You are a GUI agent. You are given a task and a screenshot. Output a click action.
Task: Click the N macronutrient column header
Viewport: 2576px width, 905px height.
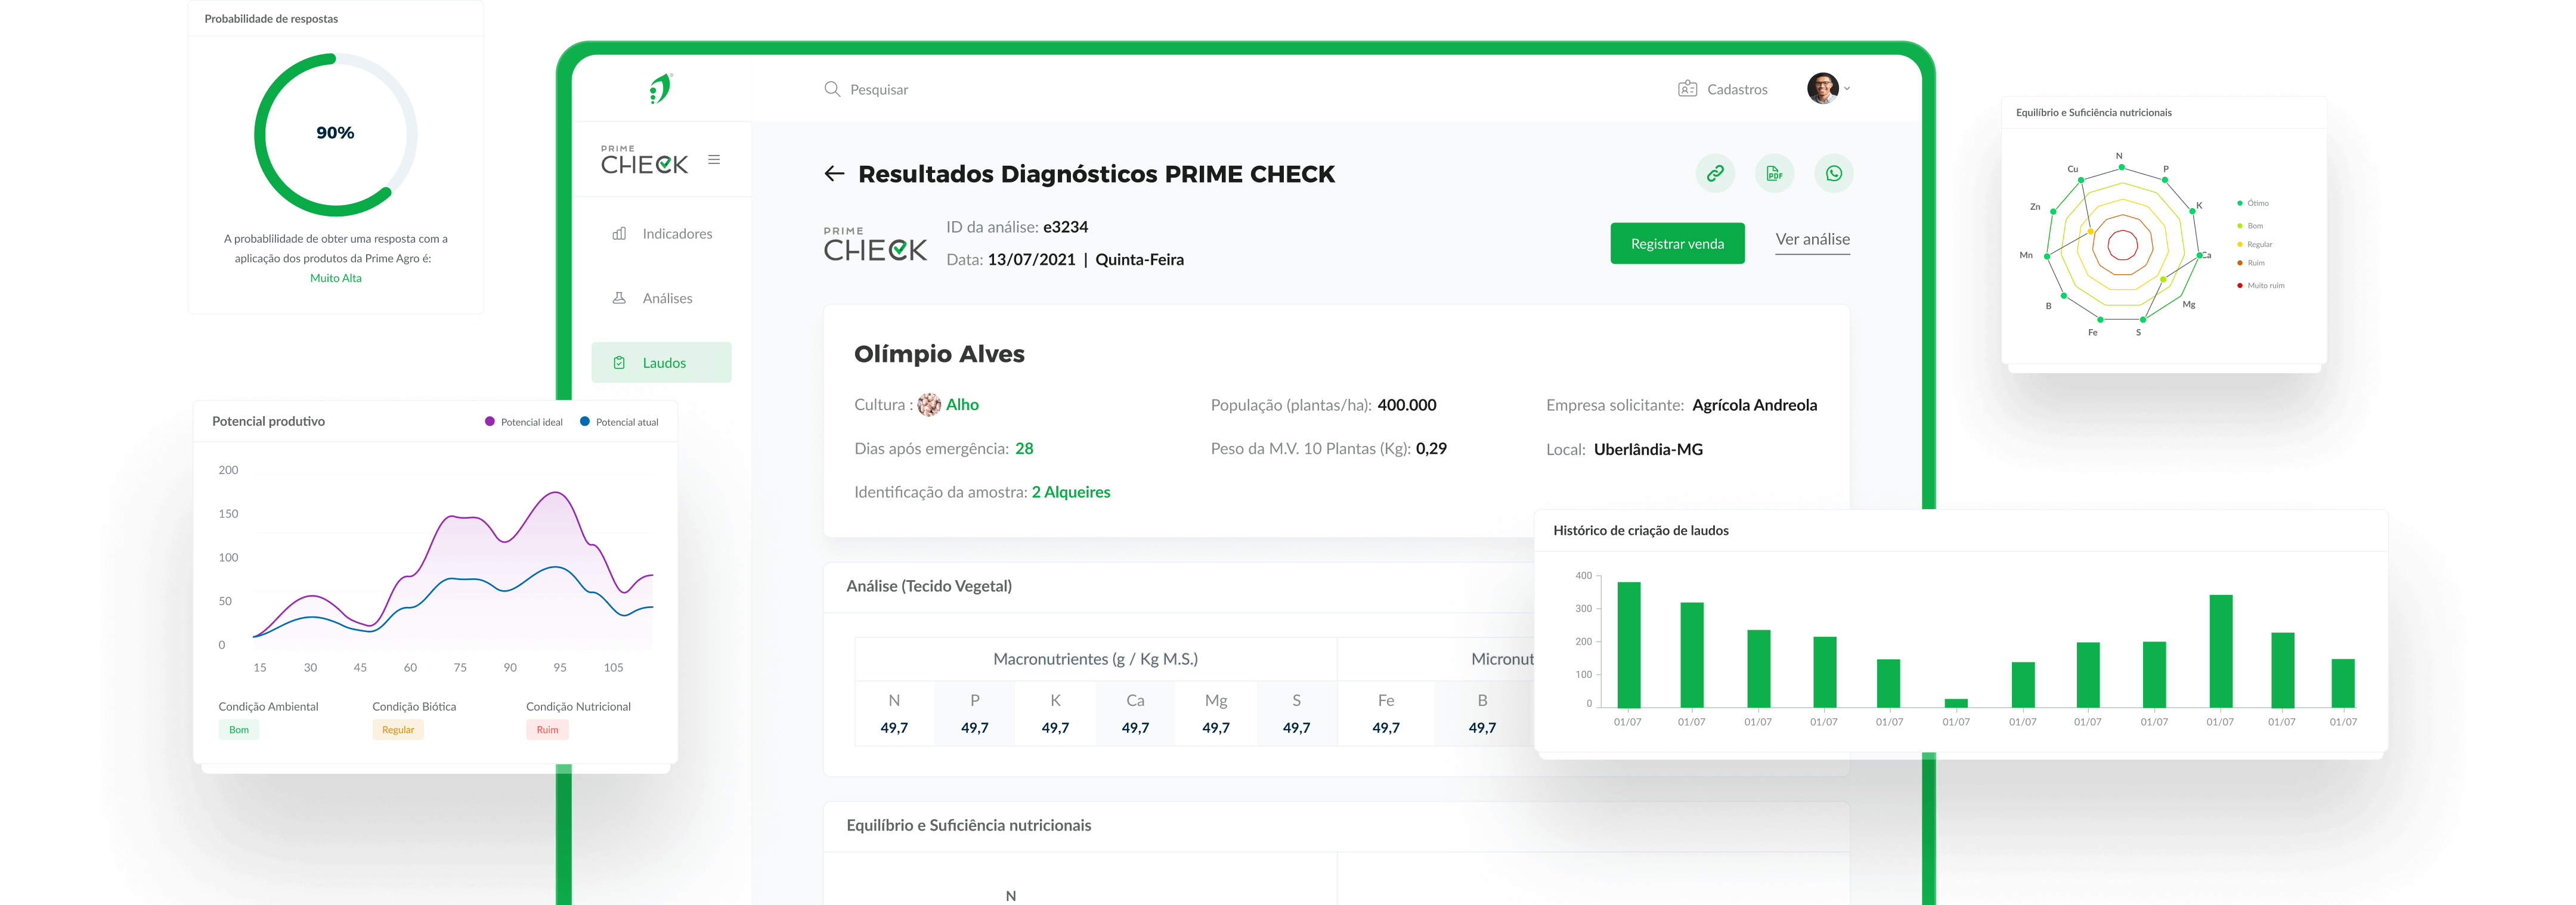(x=894, y=701)
